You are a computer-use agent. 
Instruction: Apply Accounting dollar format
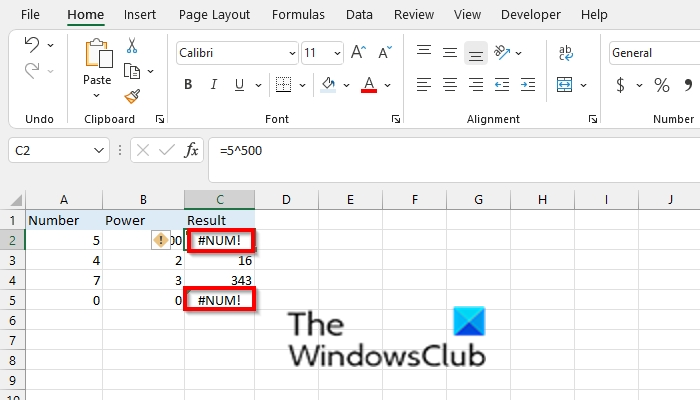(x=620, y=84)
